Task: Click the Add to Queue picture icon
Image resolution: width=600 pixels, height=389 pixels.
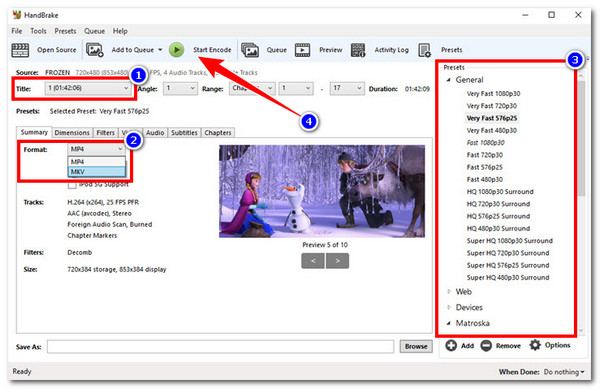Action: tap(95, 50)
